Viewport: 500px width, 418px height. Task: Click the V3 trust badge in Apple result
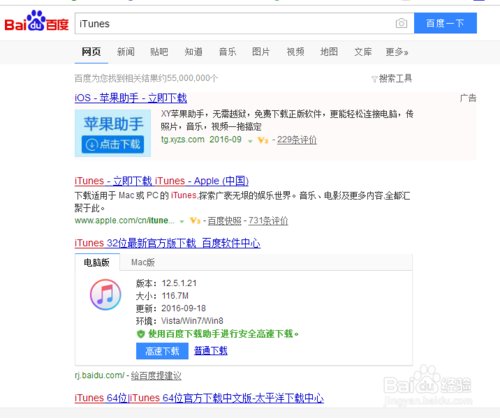[195, 221]
